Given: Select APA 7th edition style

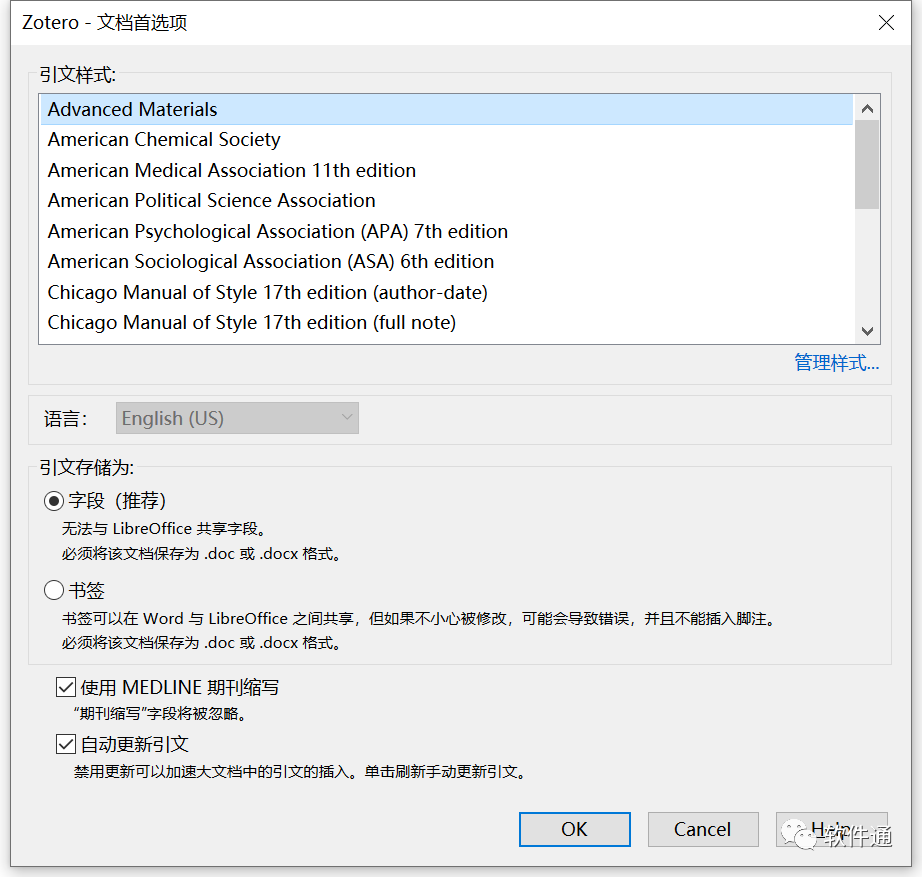Looking at the screenshot, I should (x=446, y=231).
